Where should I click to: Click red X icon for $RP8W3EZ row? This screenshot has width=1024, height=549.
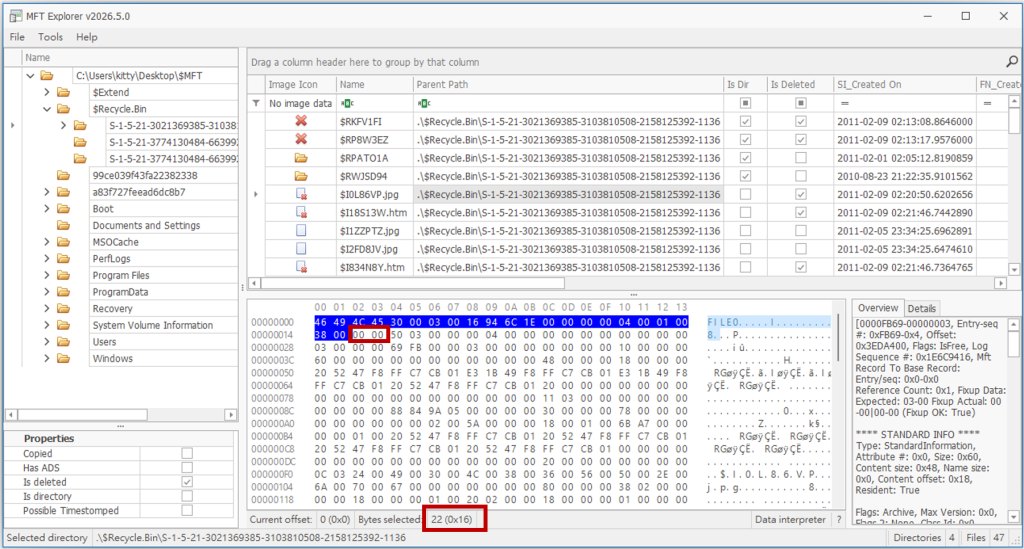(x=301, y=139)
